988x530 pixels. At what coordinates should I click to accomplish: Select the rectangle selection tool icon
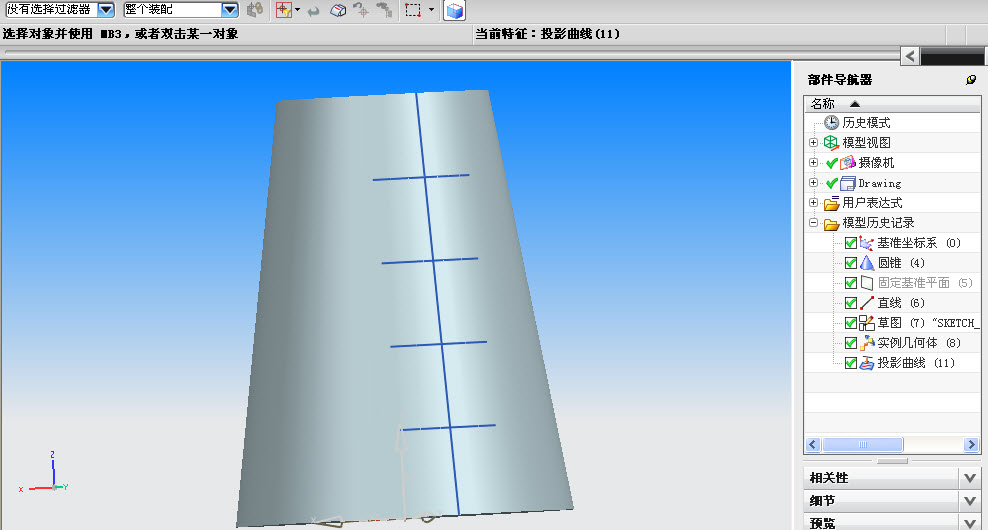(x=413, y=9)
